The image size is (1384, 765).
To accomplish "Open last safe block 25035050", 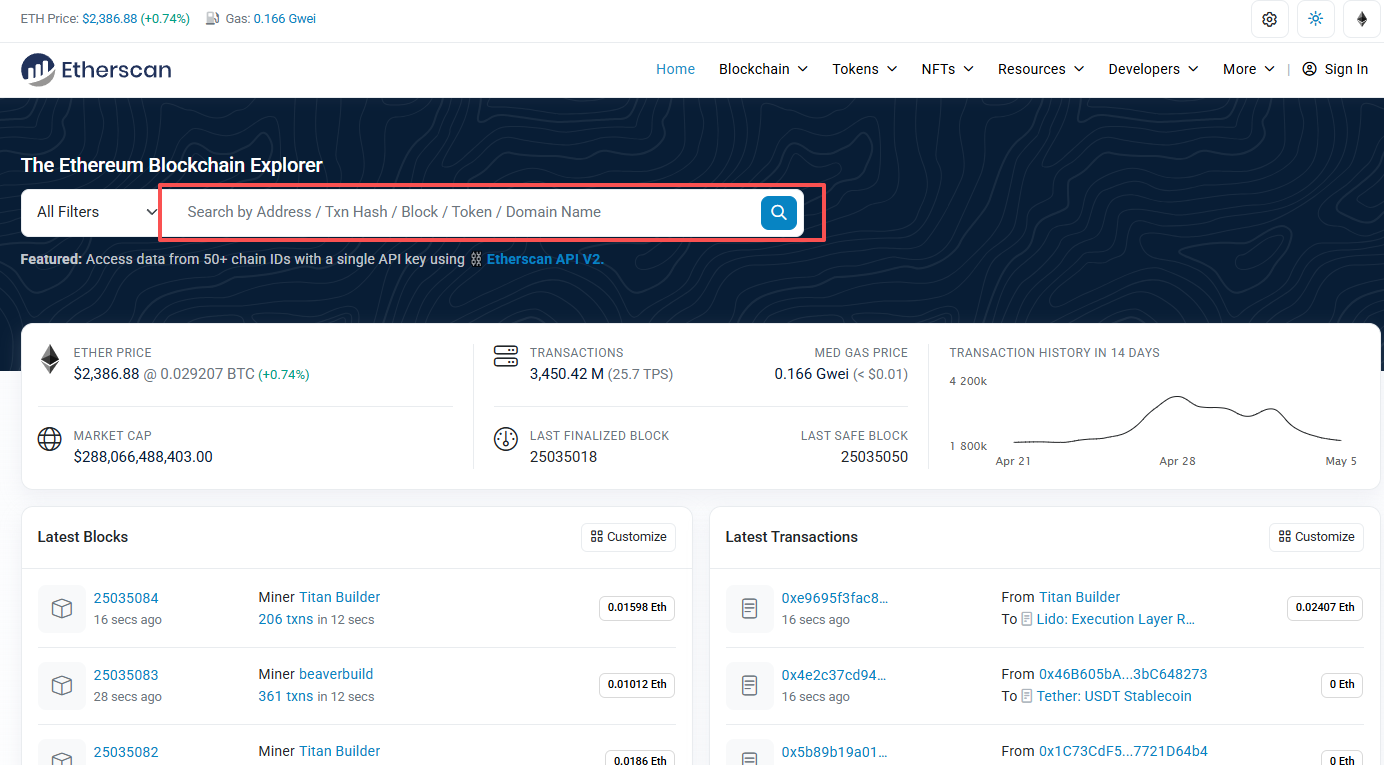I will tap(874, 457).
